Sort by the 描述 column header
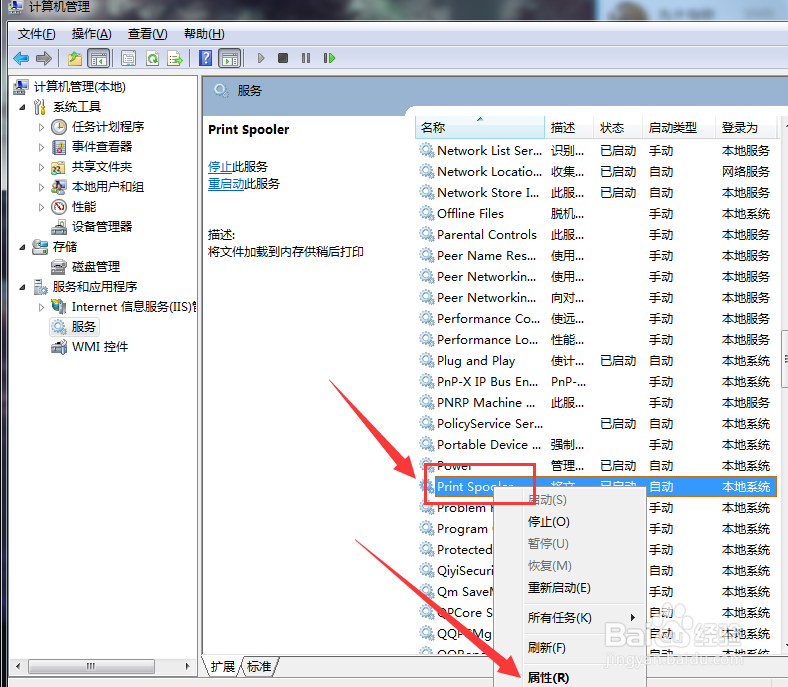788x687 pixels. tap(569, 128)
